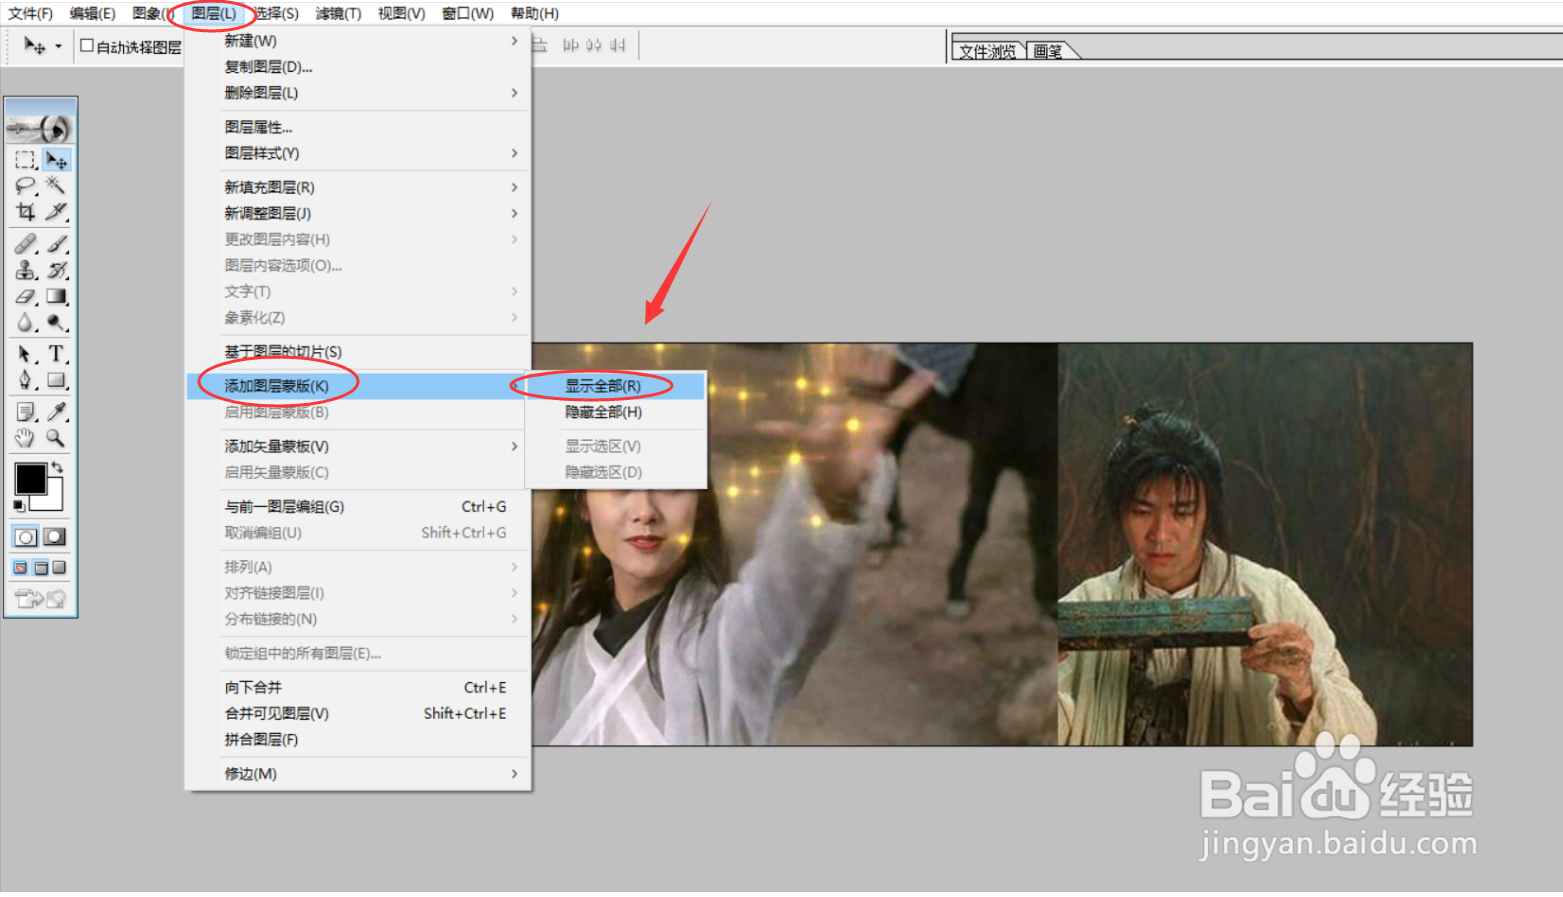Click 添加图层蒙版(K) menu entry
The width and height of the screenshot is (1563, 897).
(358, 386)
